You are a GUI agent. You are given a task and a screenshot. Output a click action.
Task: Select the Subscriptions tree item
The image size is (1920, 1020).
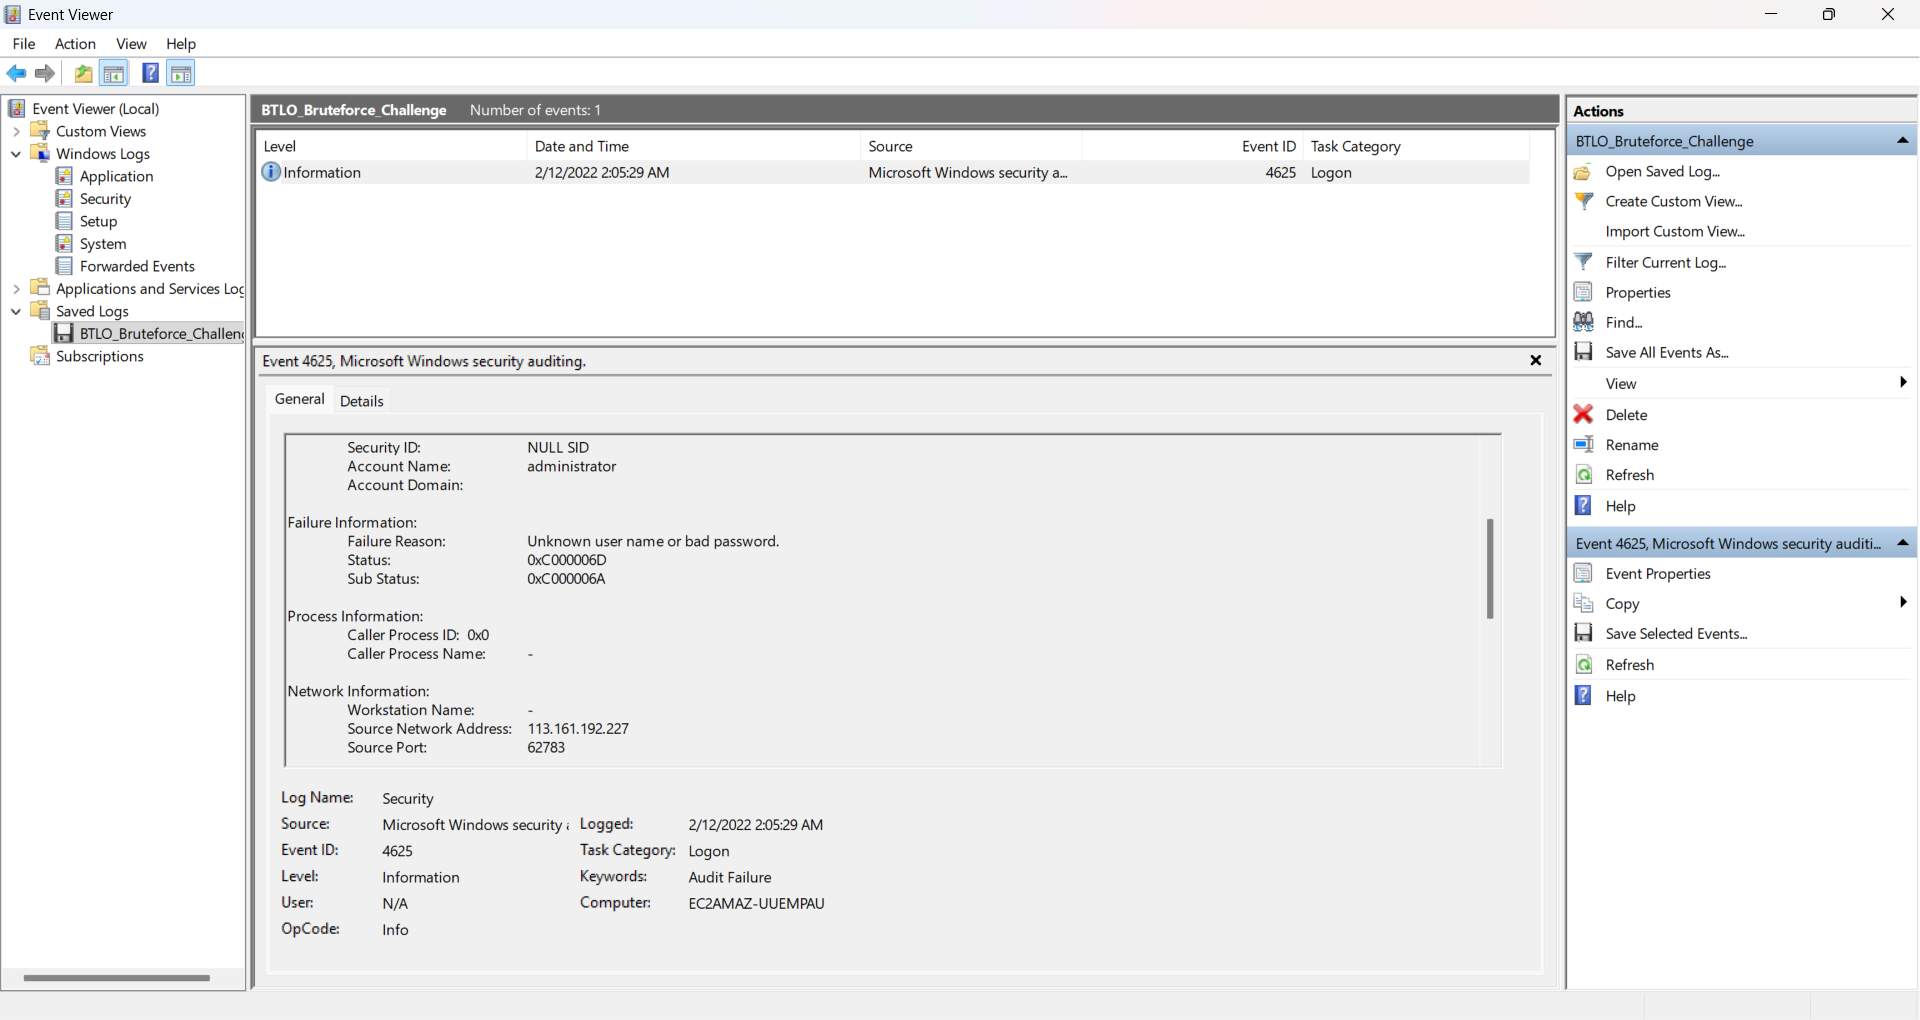click(99, 356)
